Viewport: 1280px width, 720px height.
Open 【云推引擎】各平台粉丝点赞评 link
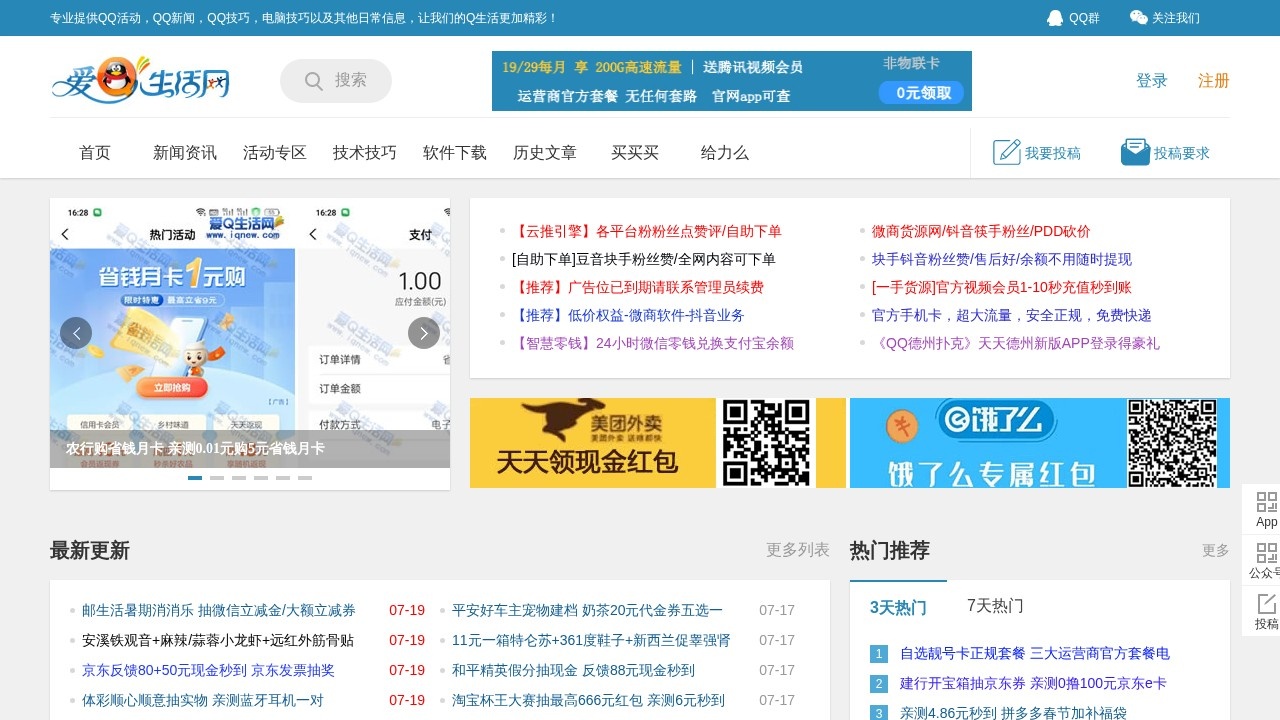647,231
